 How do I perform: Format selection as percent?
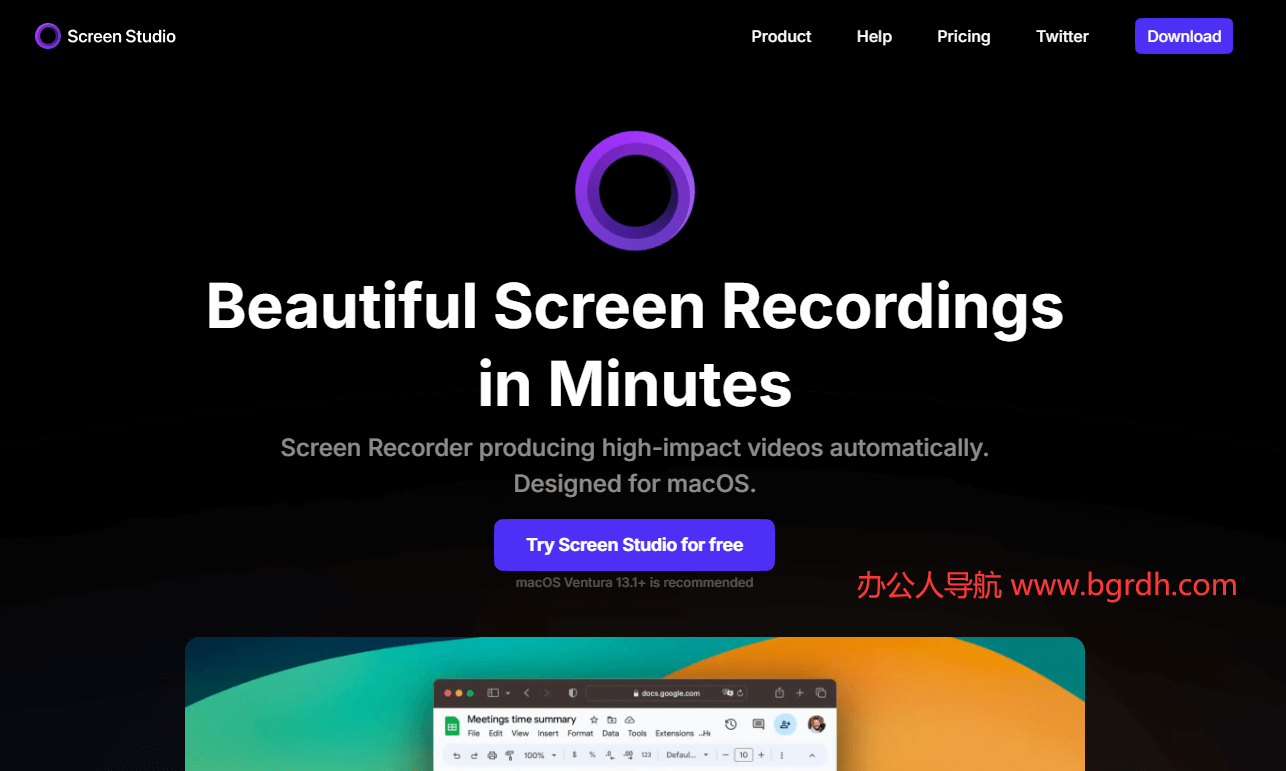591,755
